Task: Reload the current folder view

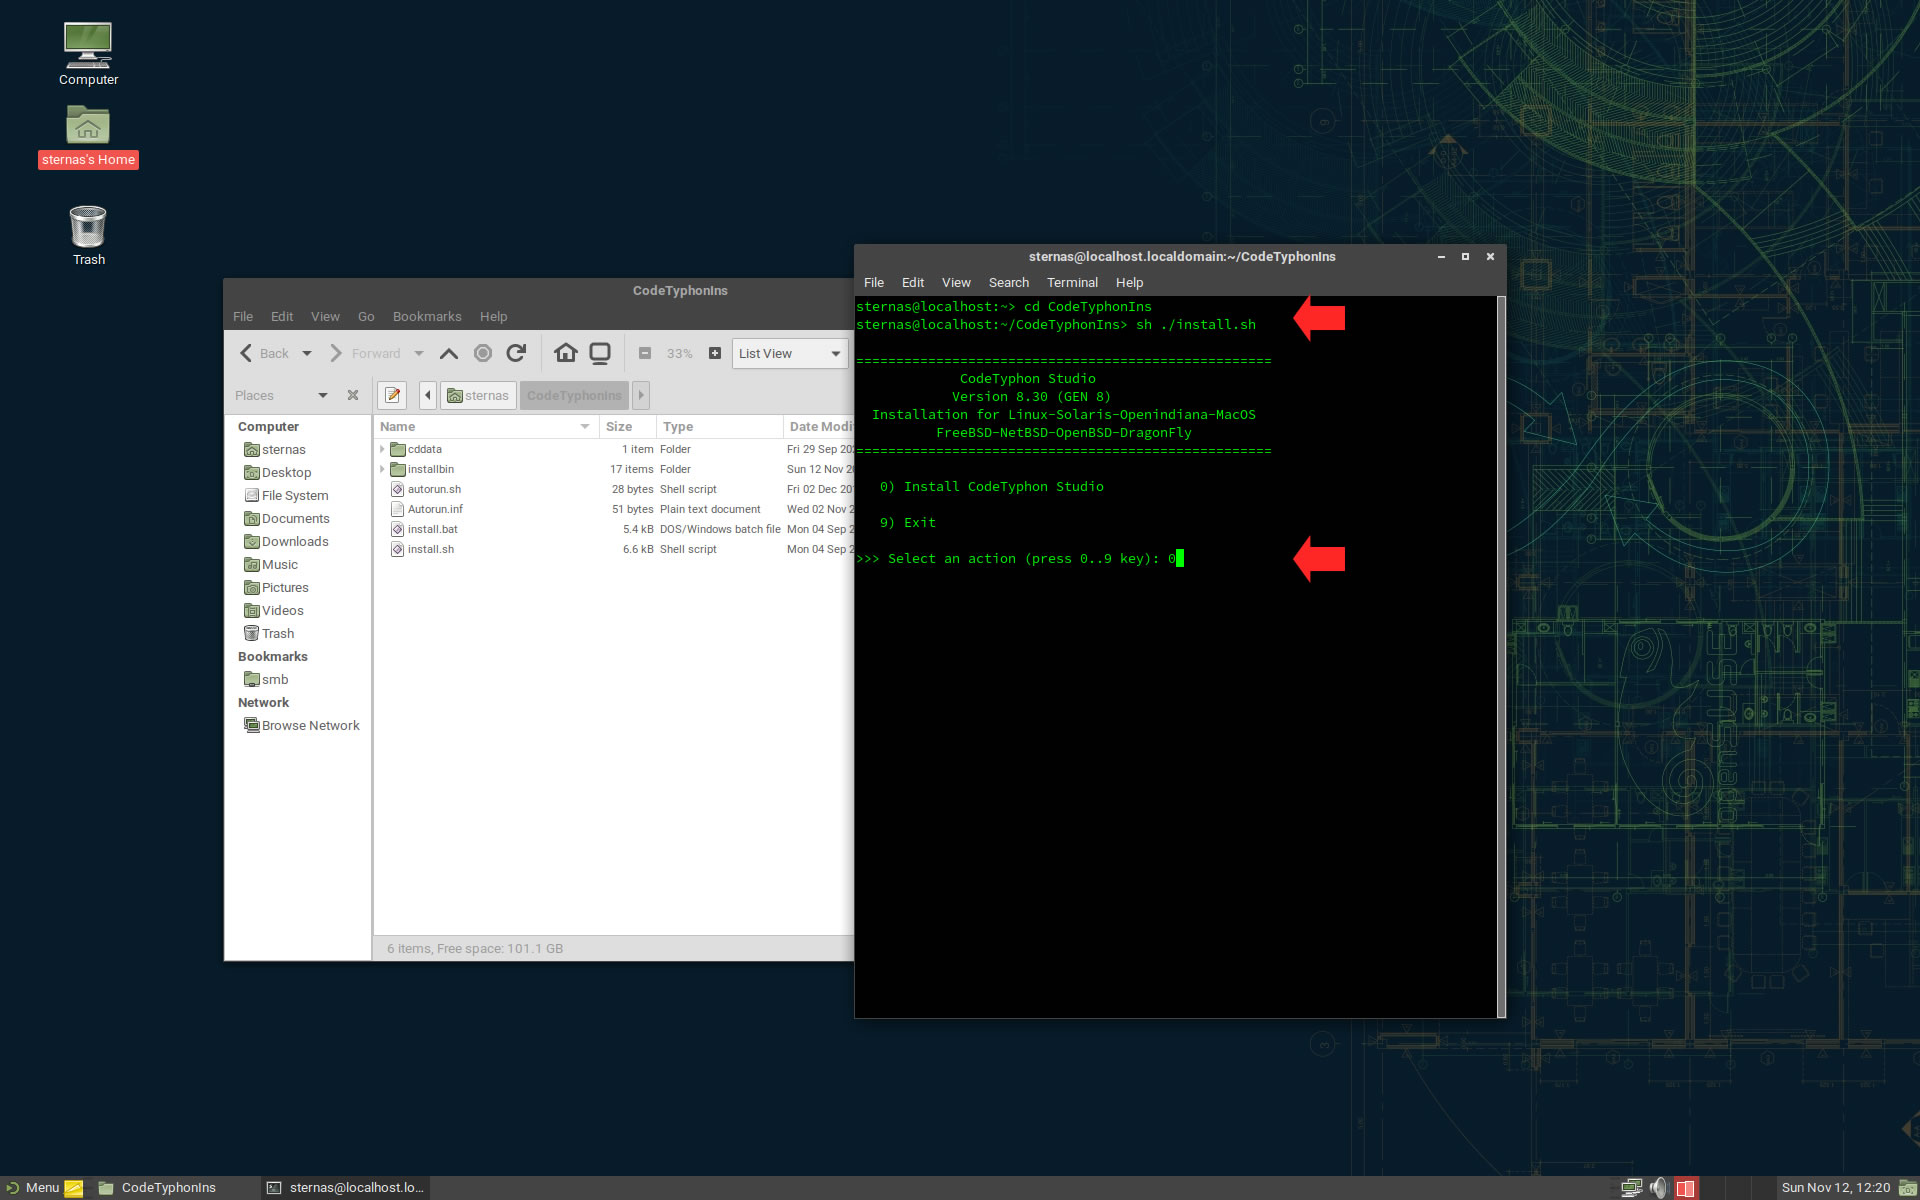Action: [516, 353]
